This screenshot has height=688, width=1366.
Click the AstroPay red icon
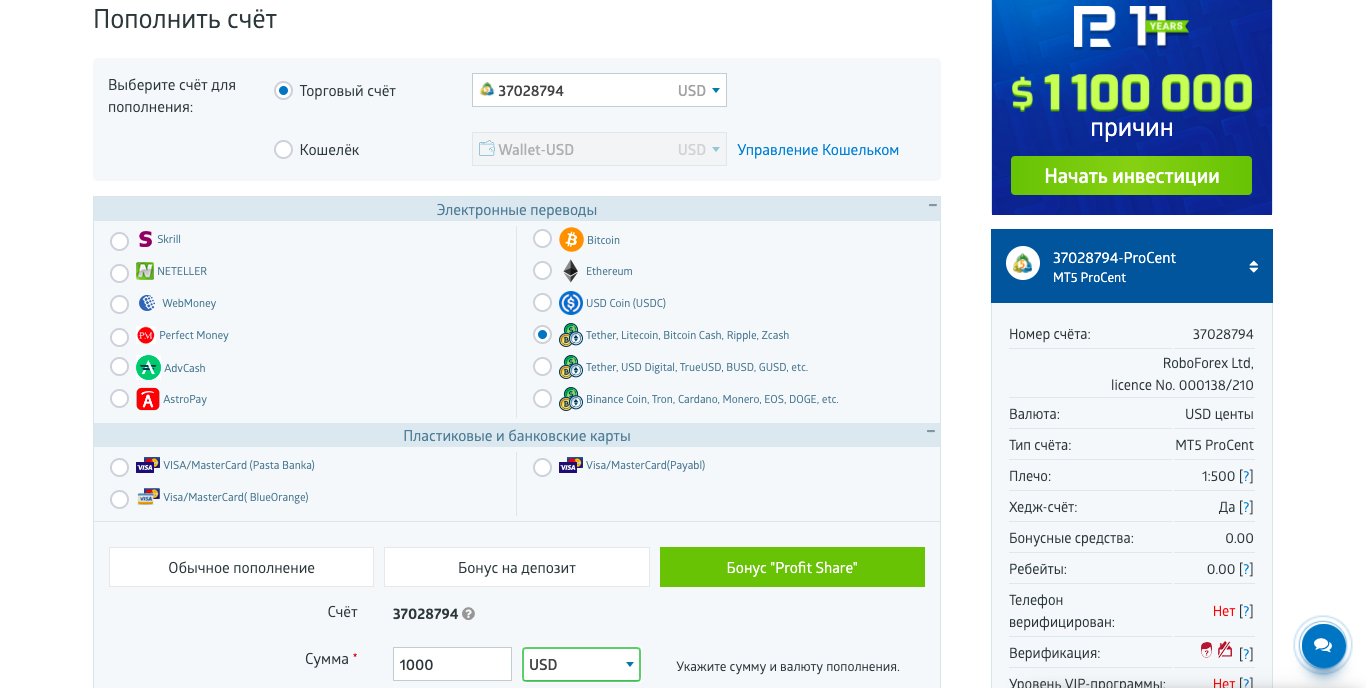click(x=147, y=400)
